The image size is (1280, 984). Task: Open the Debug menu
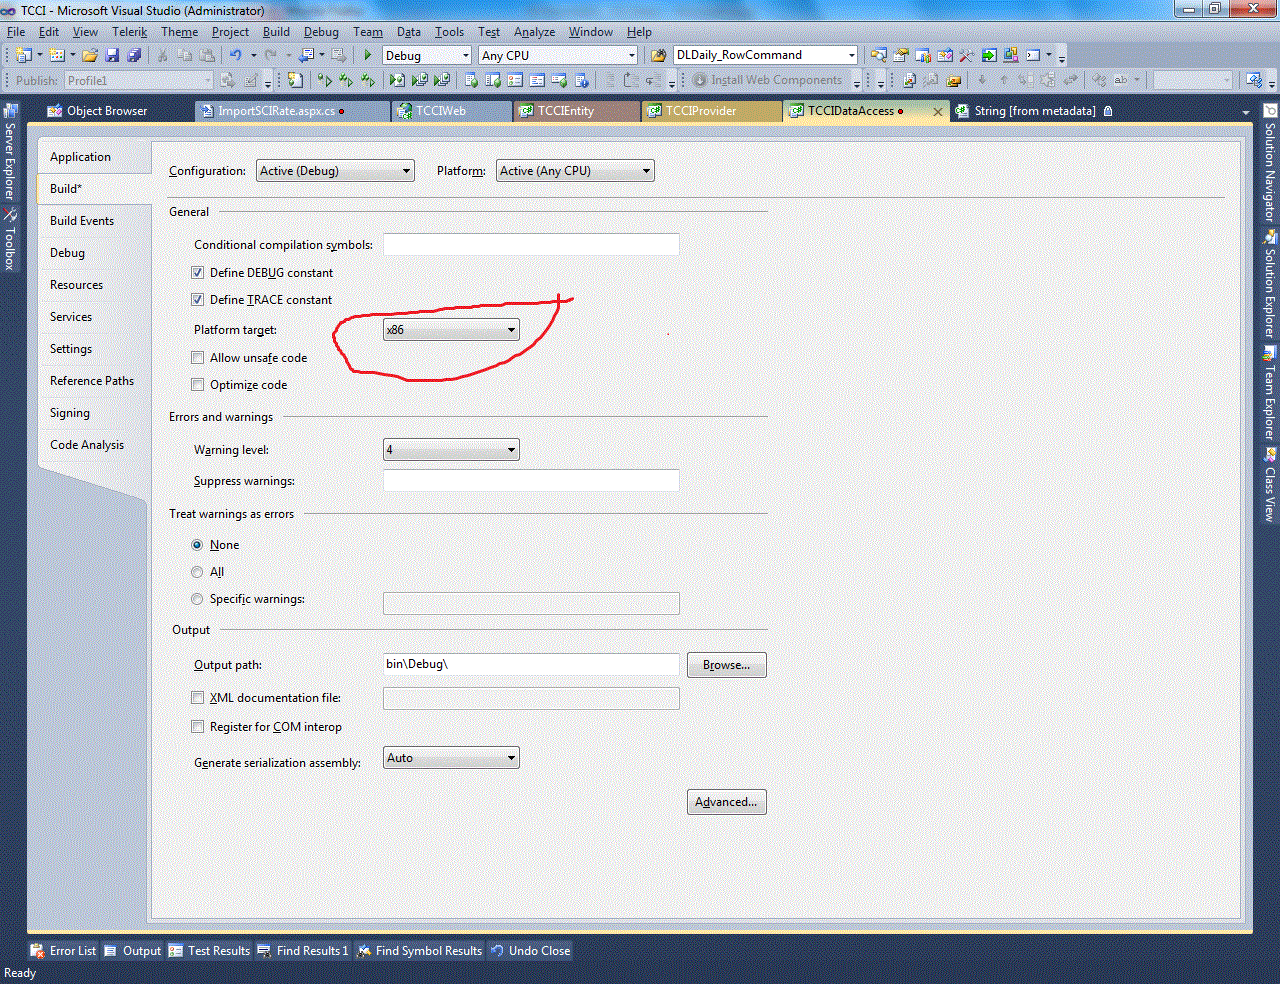point(321,31)
